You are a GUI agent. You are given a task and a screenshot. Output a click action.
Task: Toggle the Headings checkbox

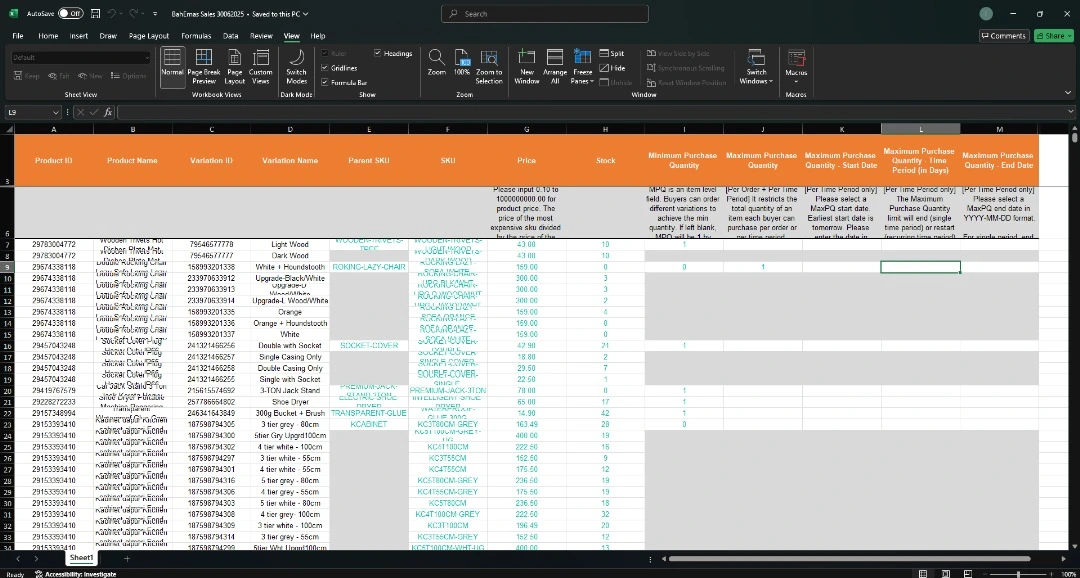point(378,53)
